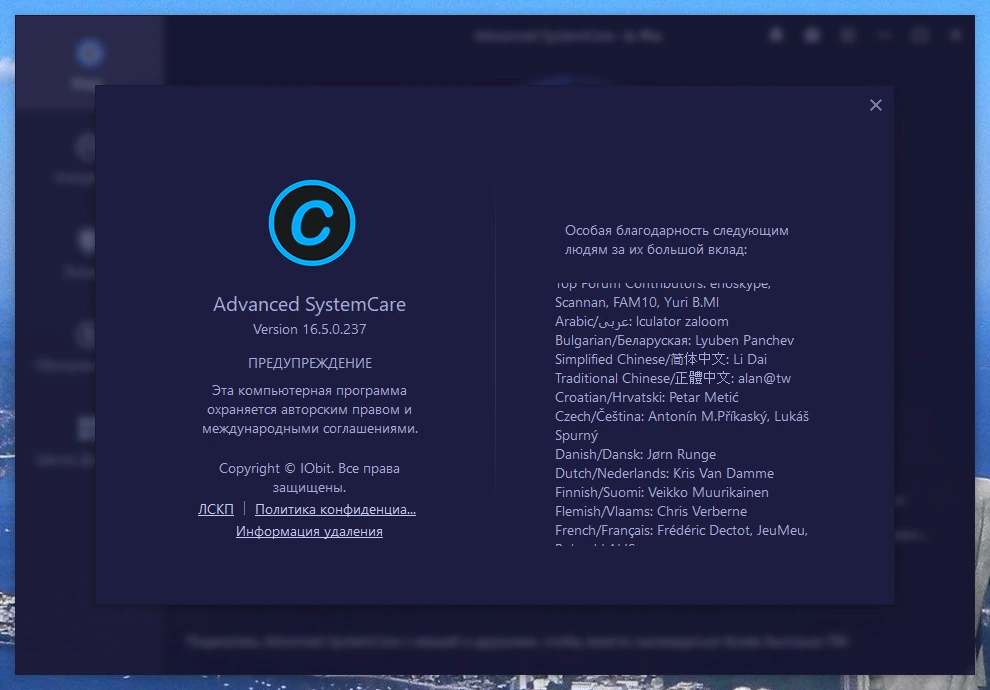
Task: Click the Danish Jørn Runge credit line
Action: pos(635,454)
